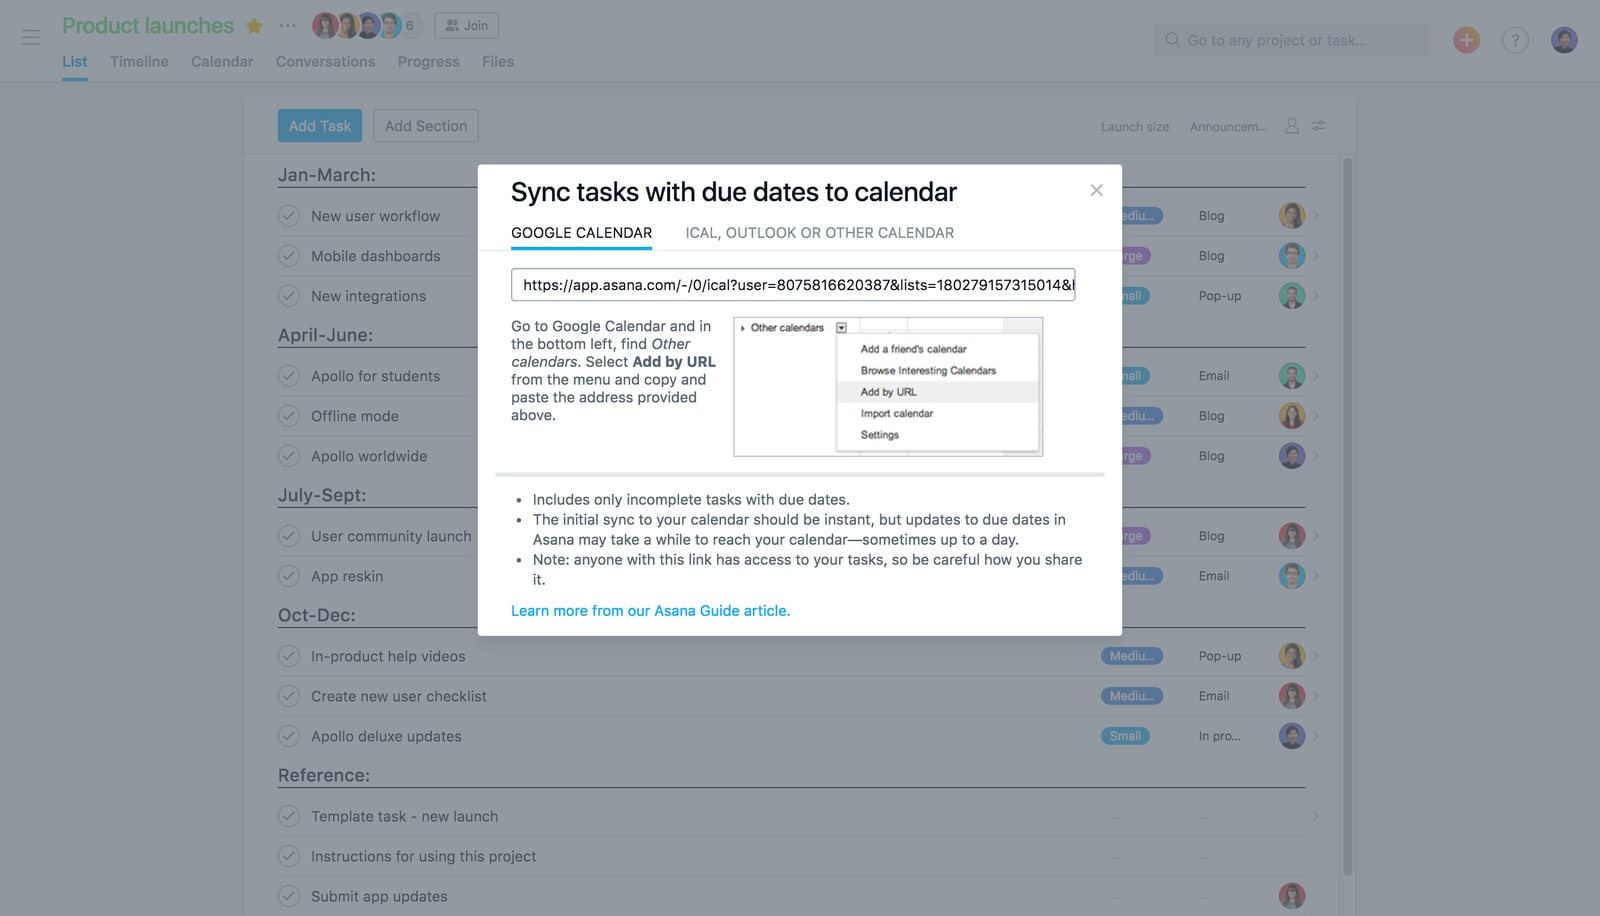
Task: Open project actions ellipsis menu
Action: coord(288,26)
